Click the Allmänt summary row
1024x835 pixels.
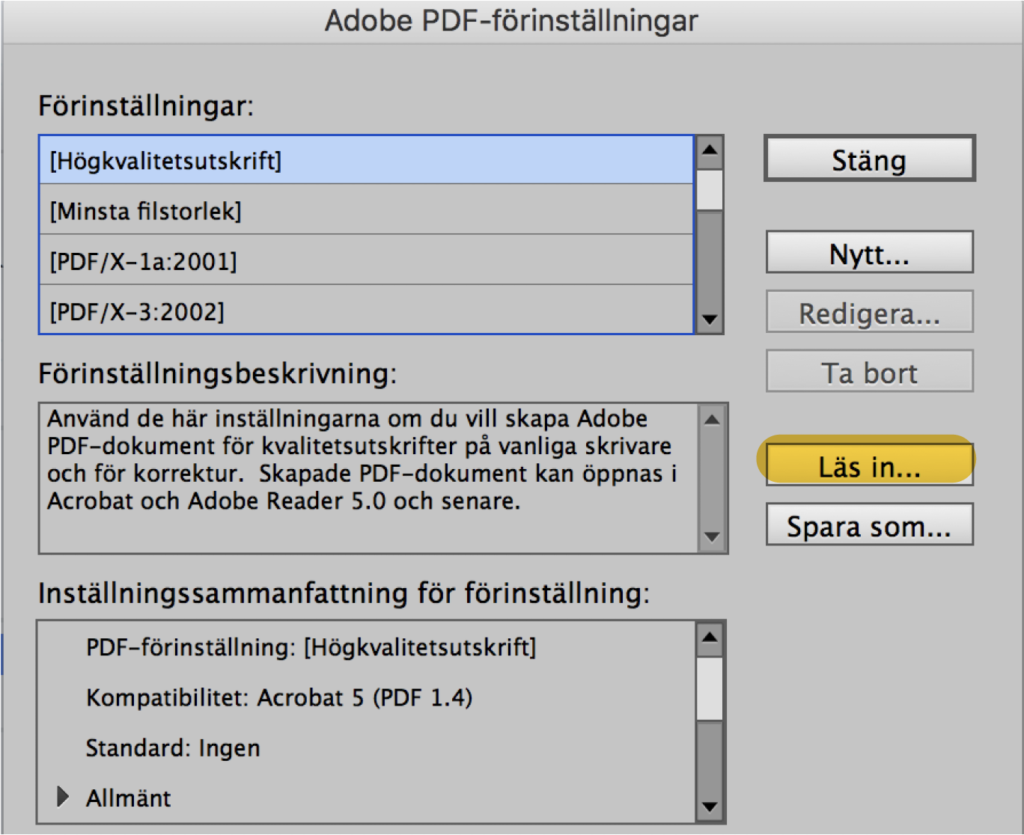pos(366,798)
